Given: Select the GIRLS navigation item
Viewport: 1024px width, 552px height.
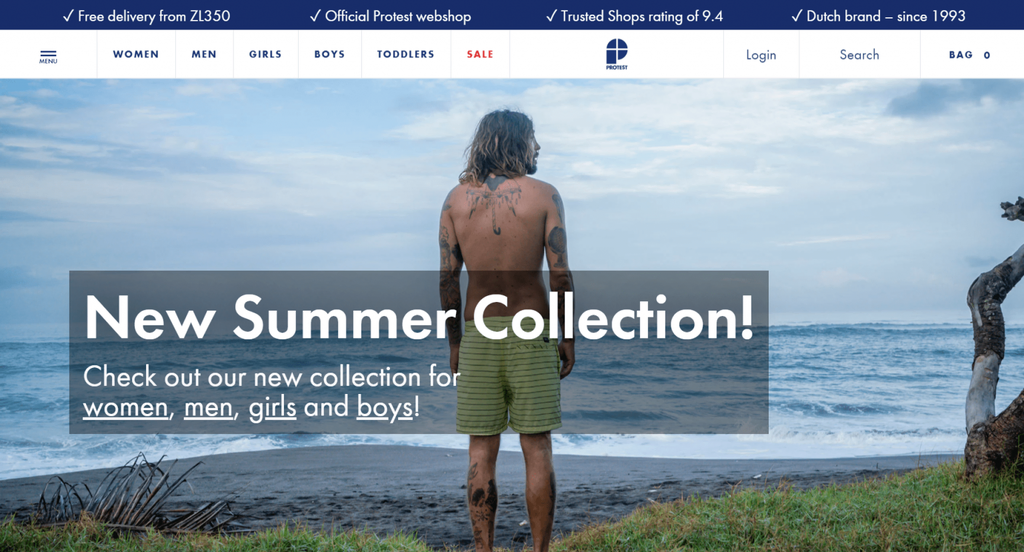Looking at the screenshot, I should coord(265,54).
